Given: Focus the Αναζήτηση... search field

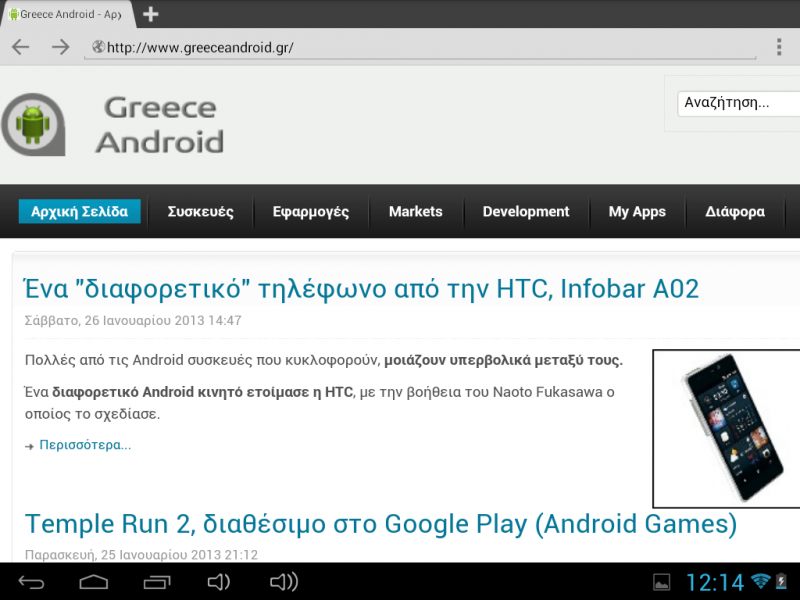Looking at the screenshot, I should pyautogui.click(x=738, y=104).
